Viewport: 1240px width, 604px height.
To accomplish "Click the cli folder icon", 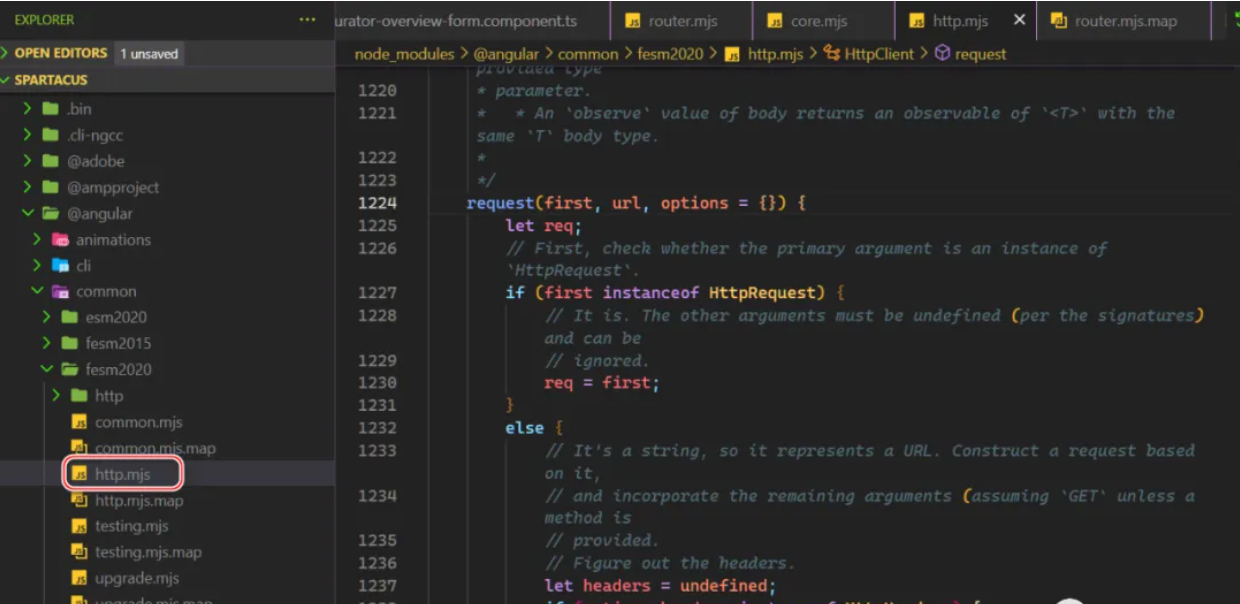I will click(x=60, y=266).
